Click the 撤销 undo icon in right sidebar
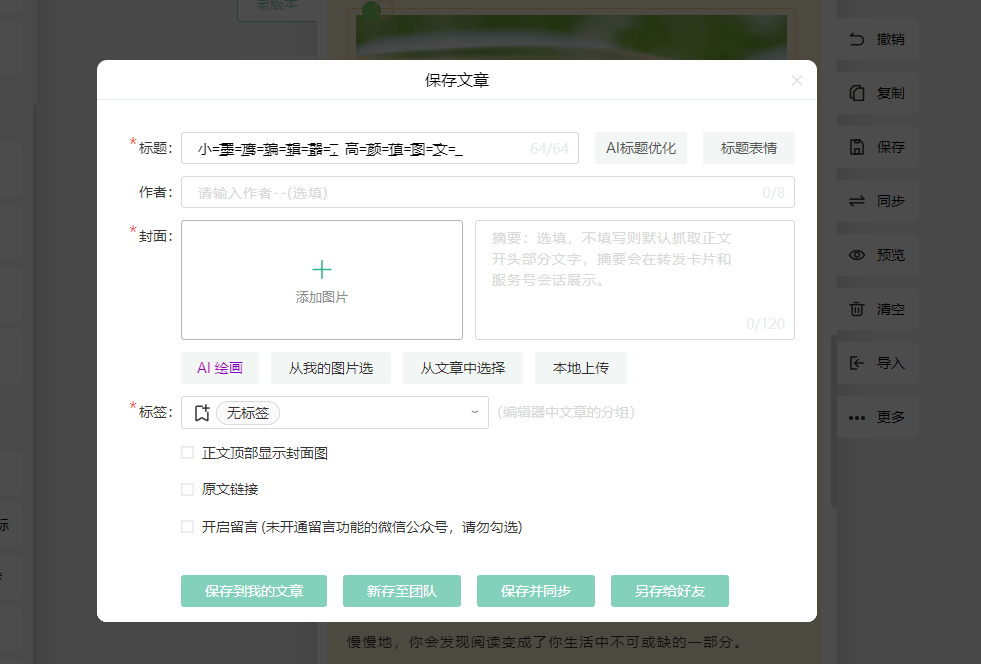Image resolution: width=981 pixels, height=664 pixels. (856, 39)
